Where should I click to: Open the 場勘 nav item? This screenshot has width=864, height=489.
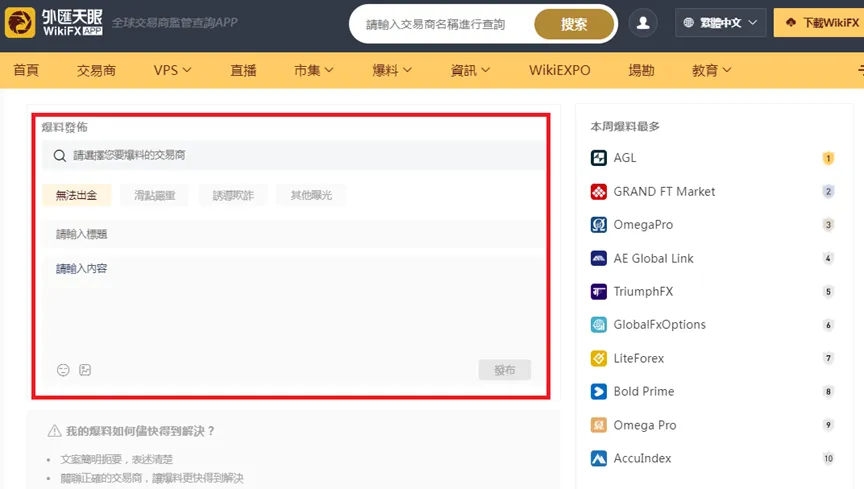(641, 71)
